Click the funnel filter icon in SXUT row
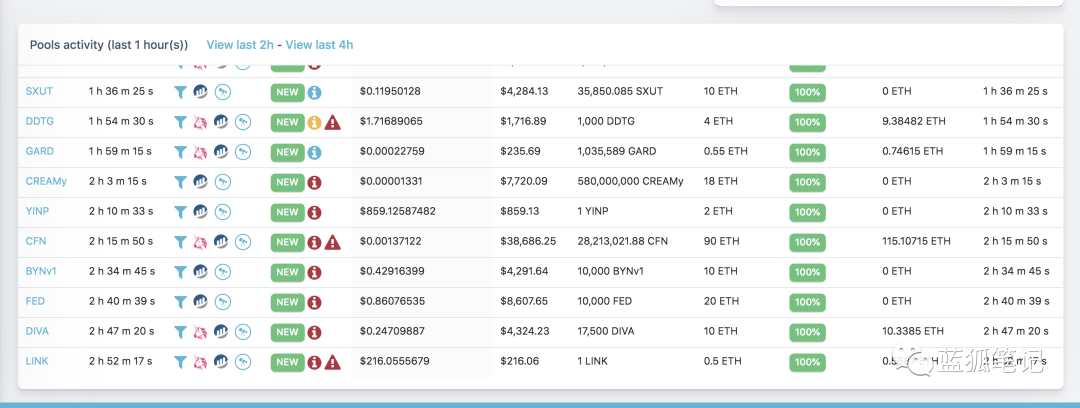Viewport: 1080px width, 408px height. click(x=180, y=92)
